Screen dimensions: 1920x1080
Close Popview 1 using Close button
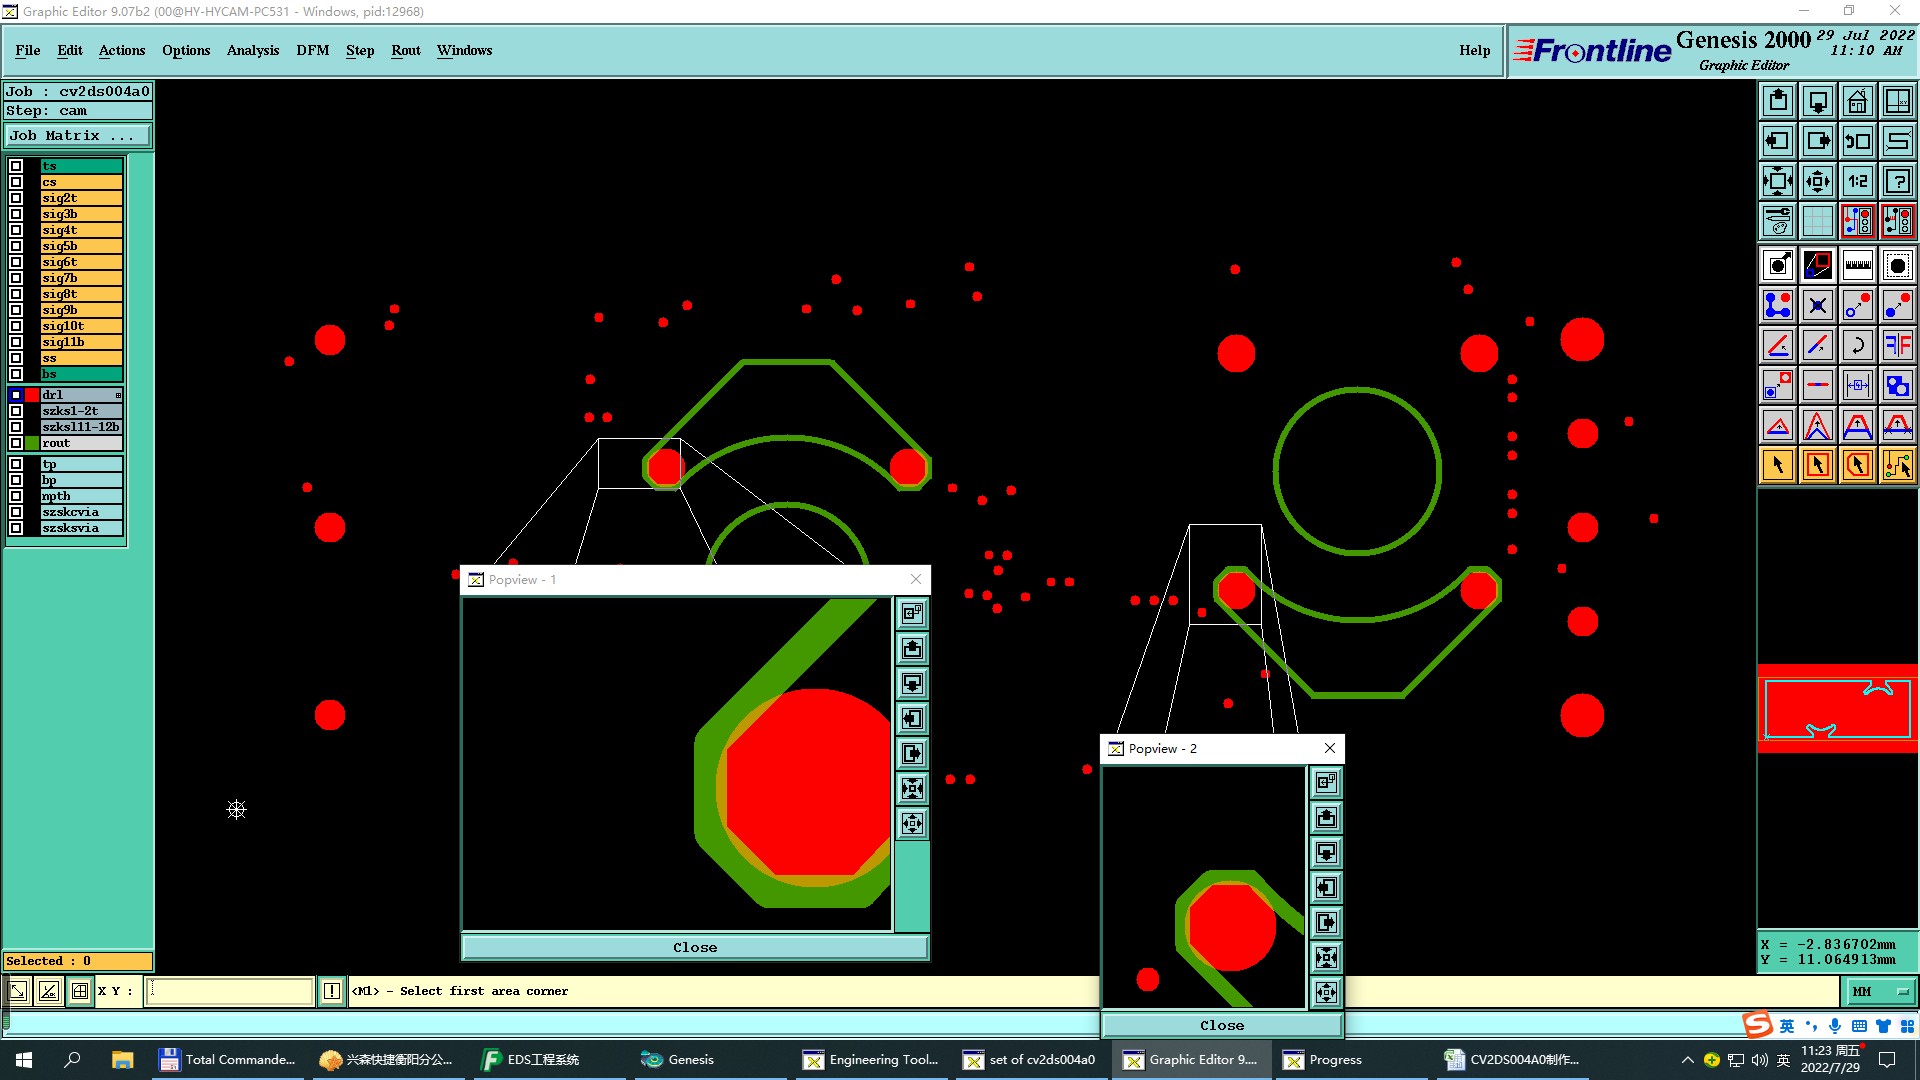(695, 947)
